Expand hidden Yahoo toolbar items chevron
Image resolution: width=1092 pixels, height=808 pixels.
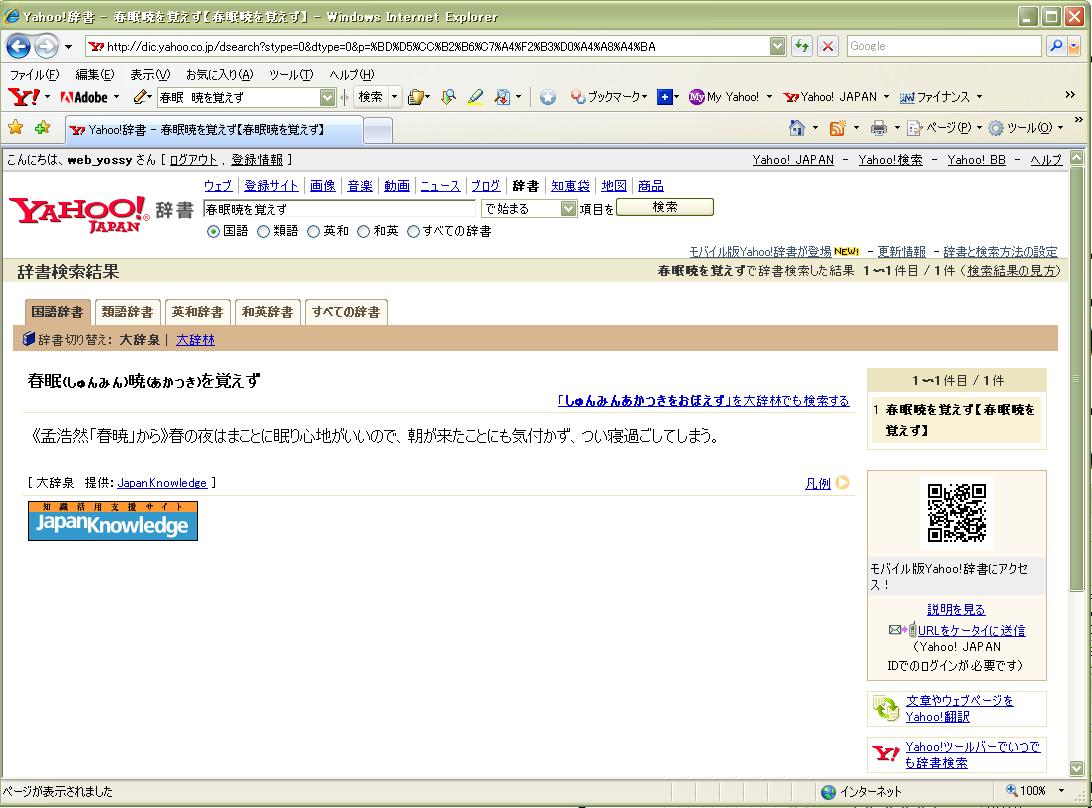click(x=1070, y=95)
